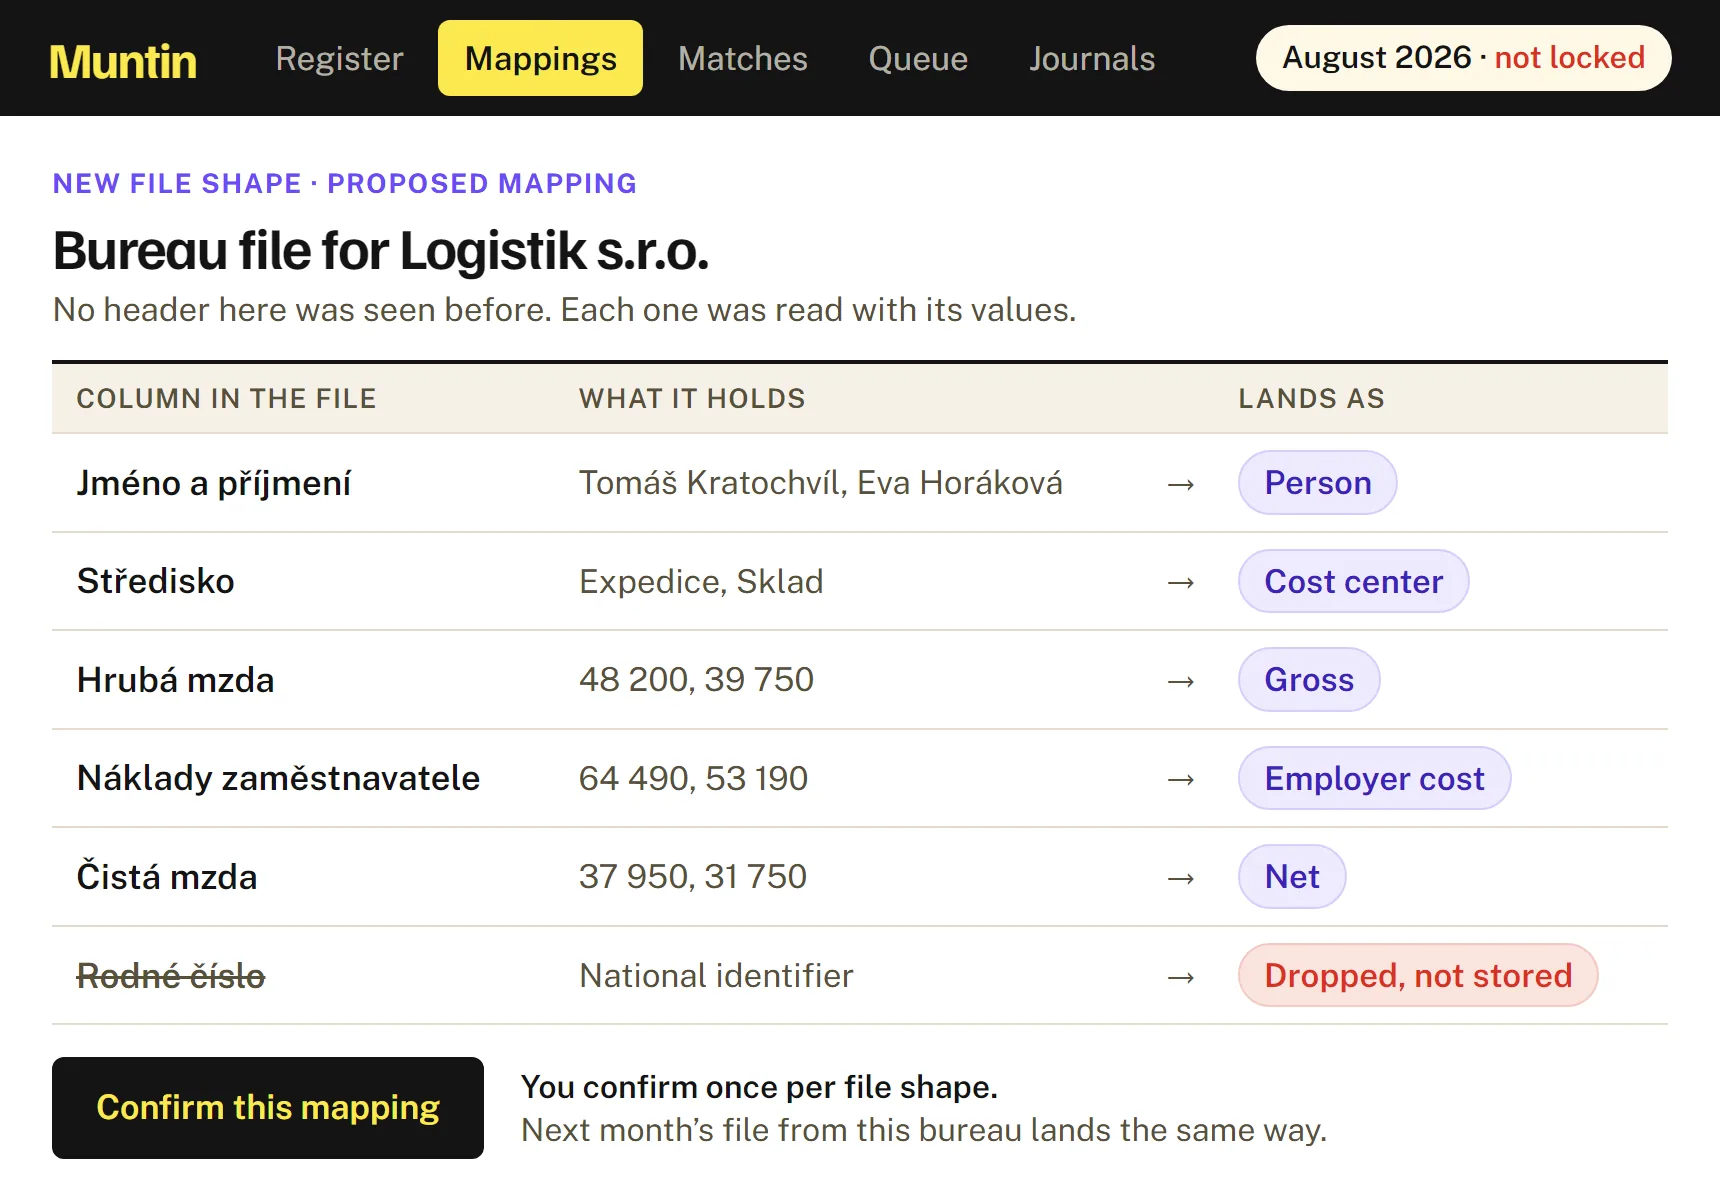Click the 64 490, 53 190 values
Viewport: 1720px width, 1200px height.
tap(693, 778)
